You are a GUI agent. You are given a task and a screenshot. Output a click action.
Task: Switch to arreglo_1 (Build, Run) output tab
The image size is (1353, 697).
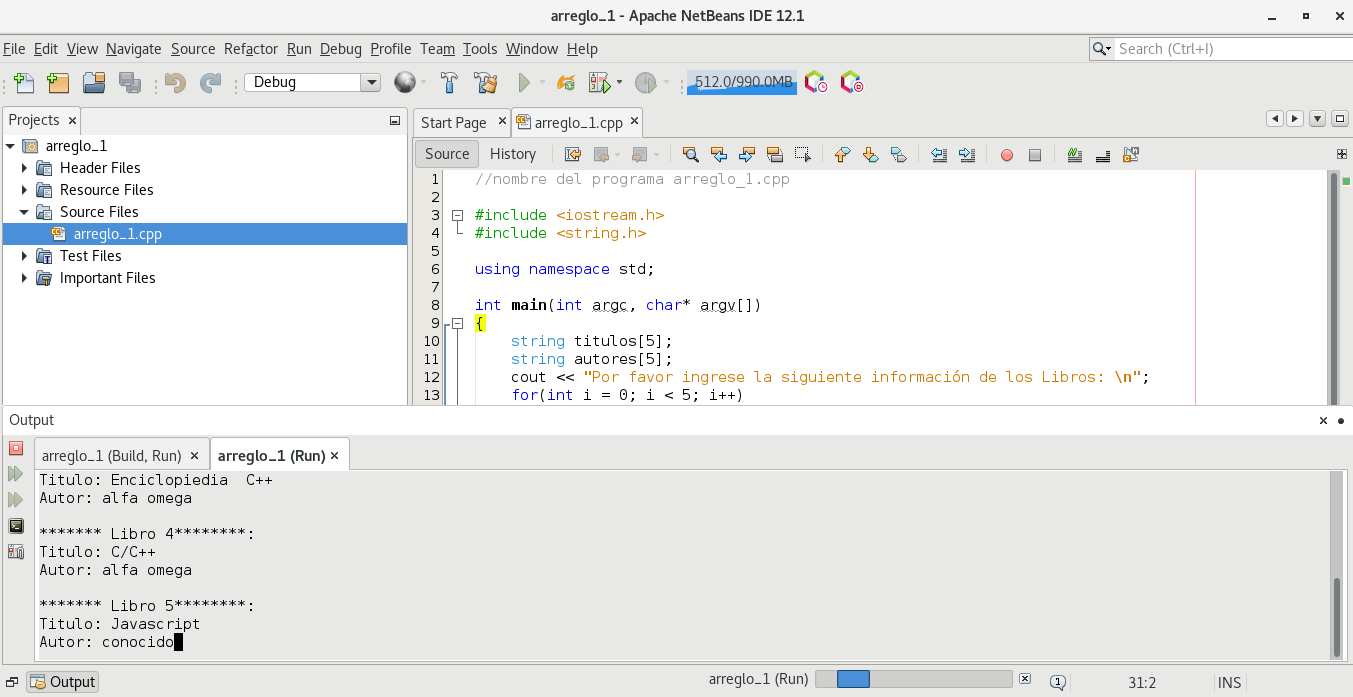click(111, 455)
